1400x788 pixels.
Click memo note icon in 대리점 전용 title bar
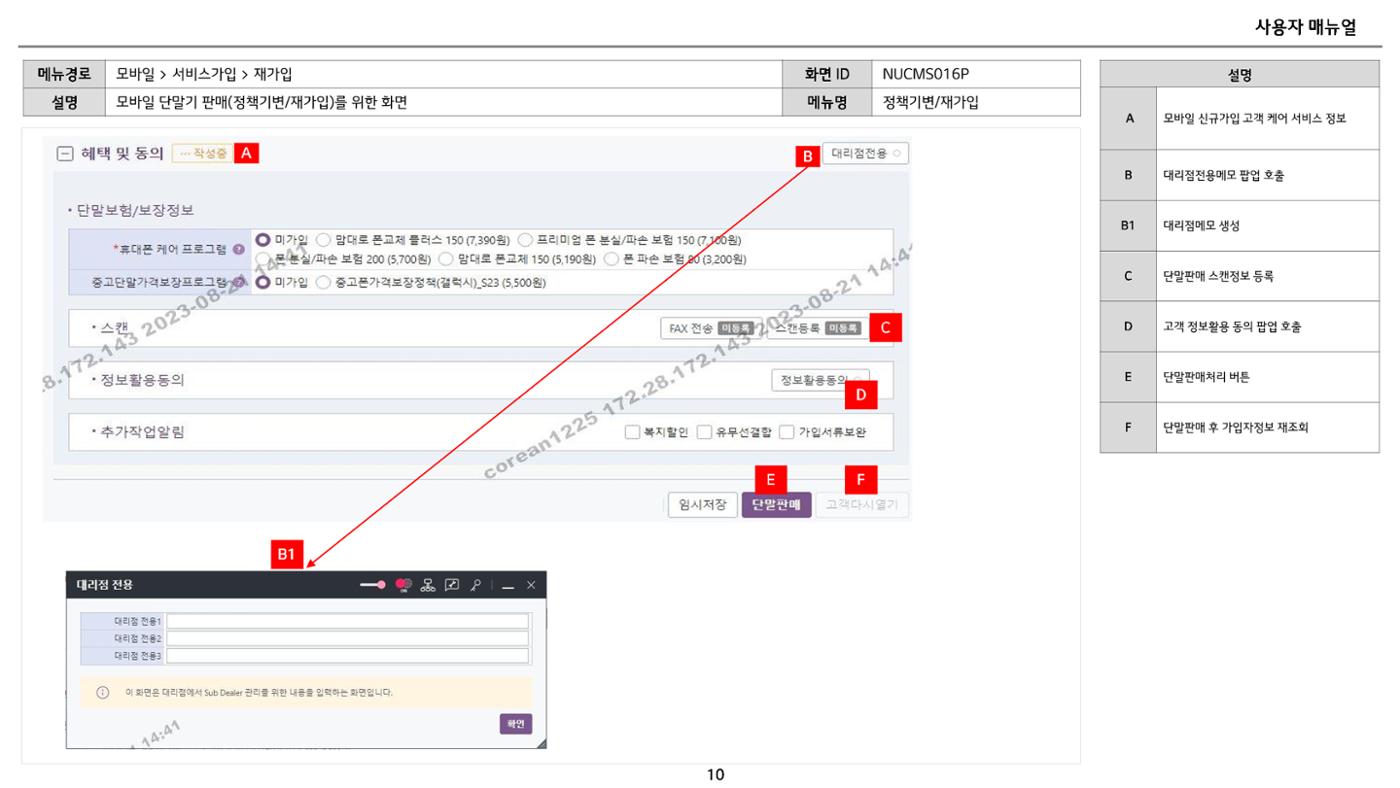(453, 585)
